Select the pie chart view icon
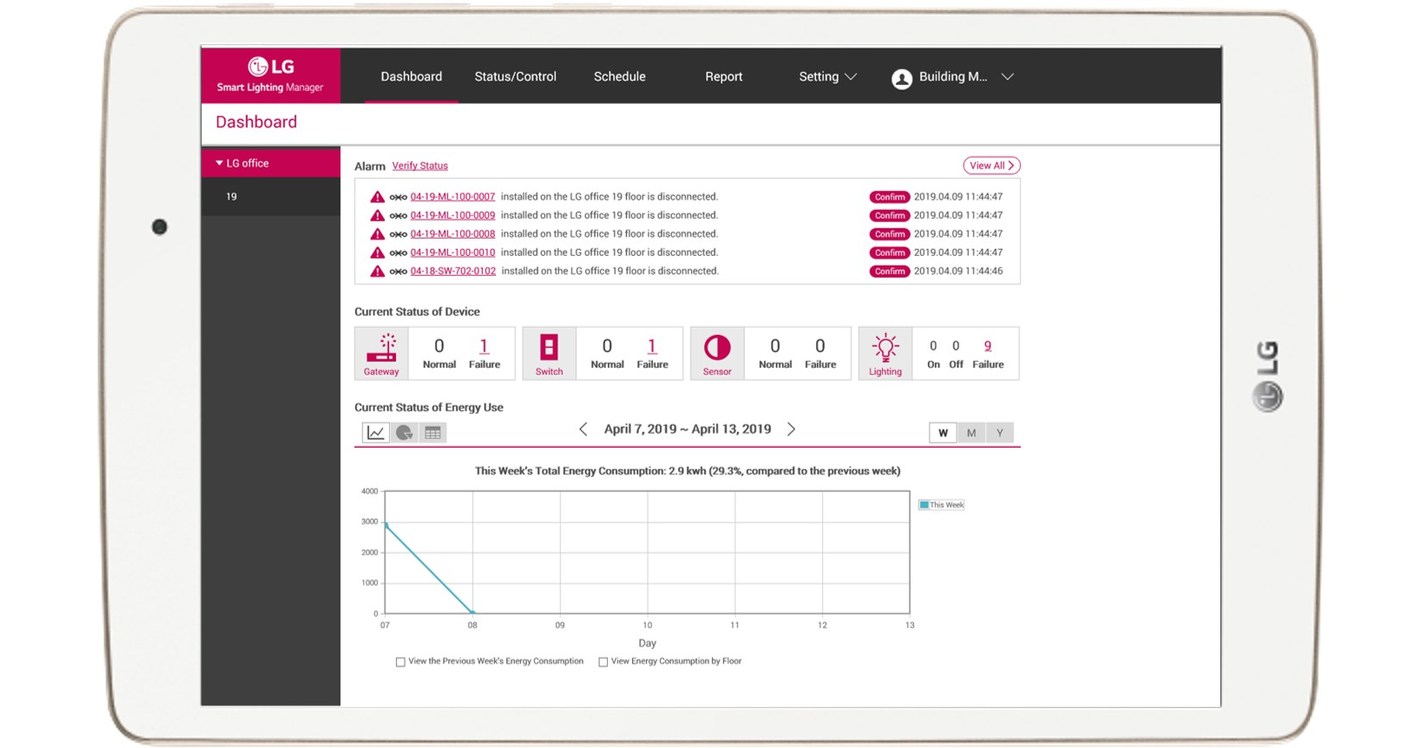1428x748 pixels. tap(404, 432)
